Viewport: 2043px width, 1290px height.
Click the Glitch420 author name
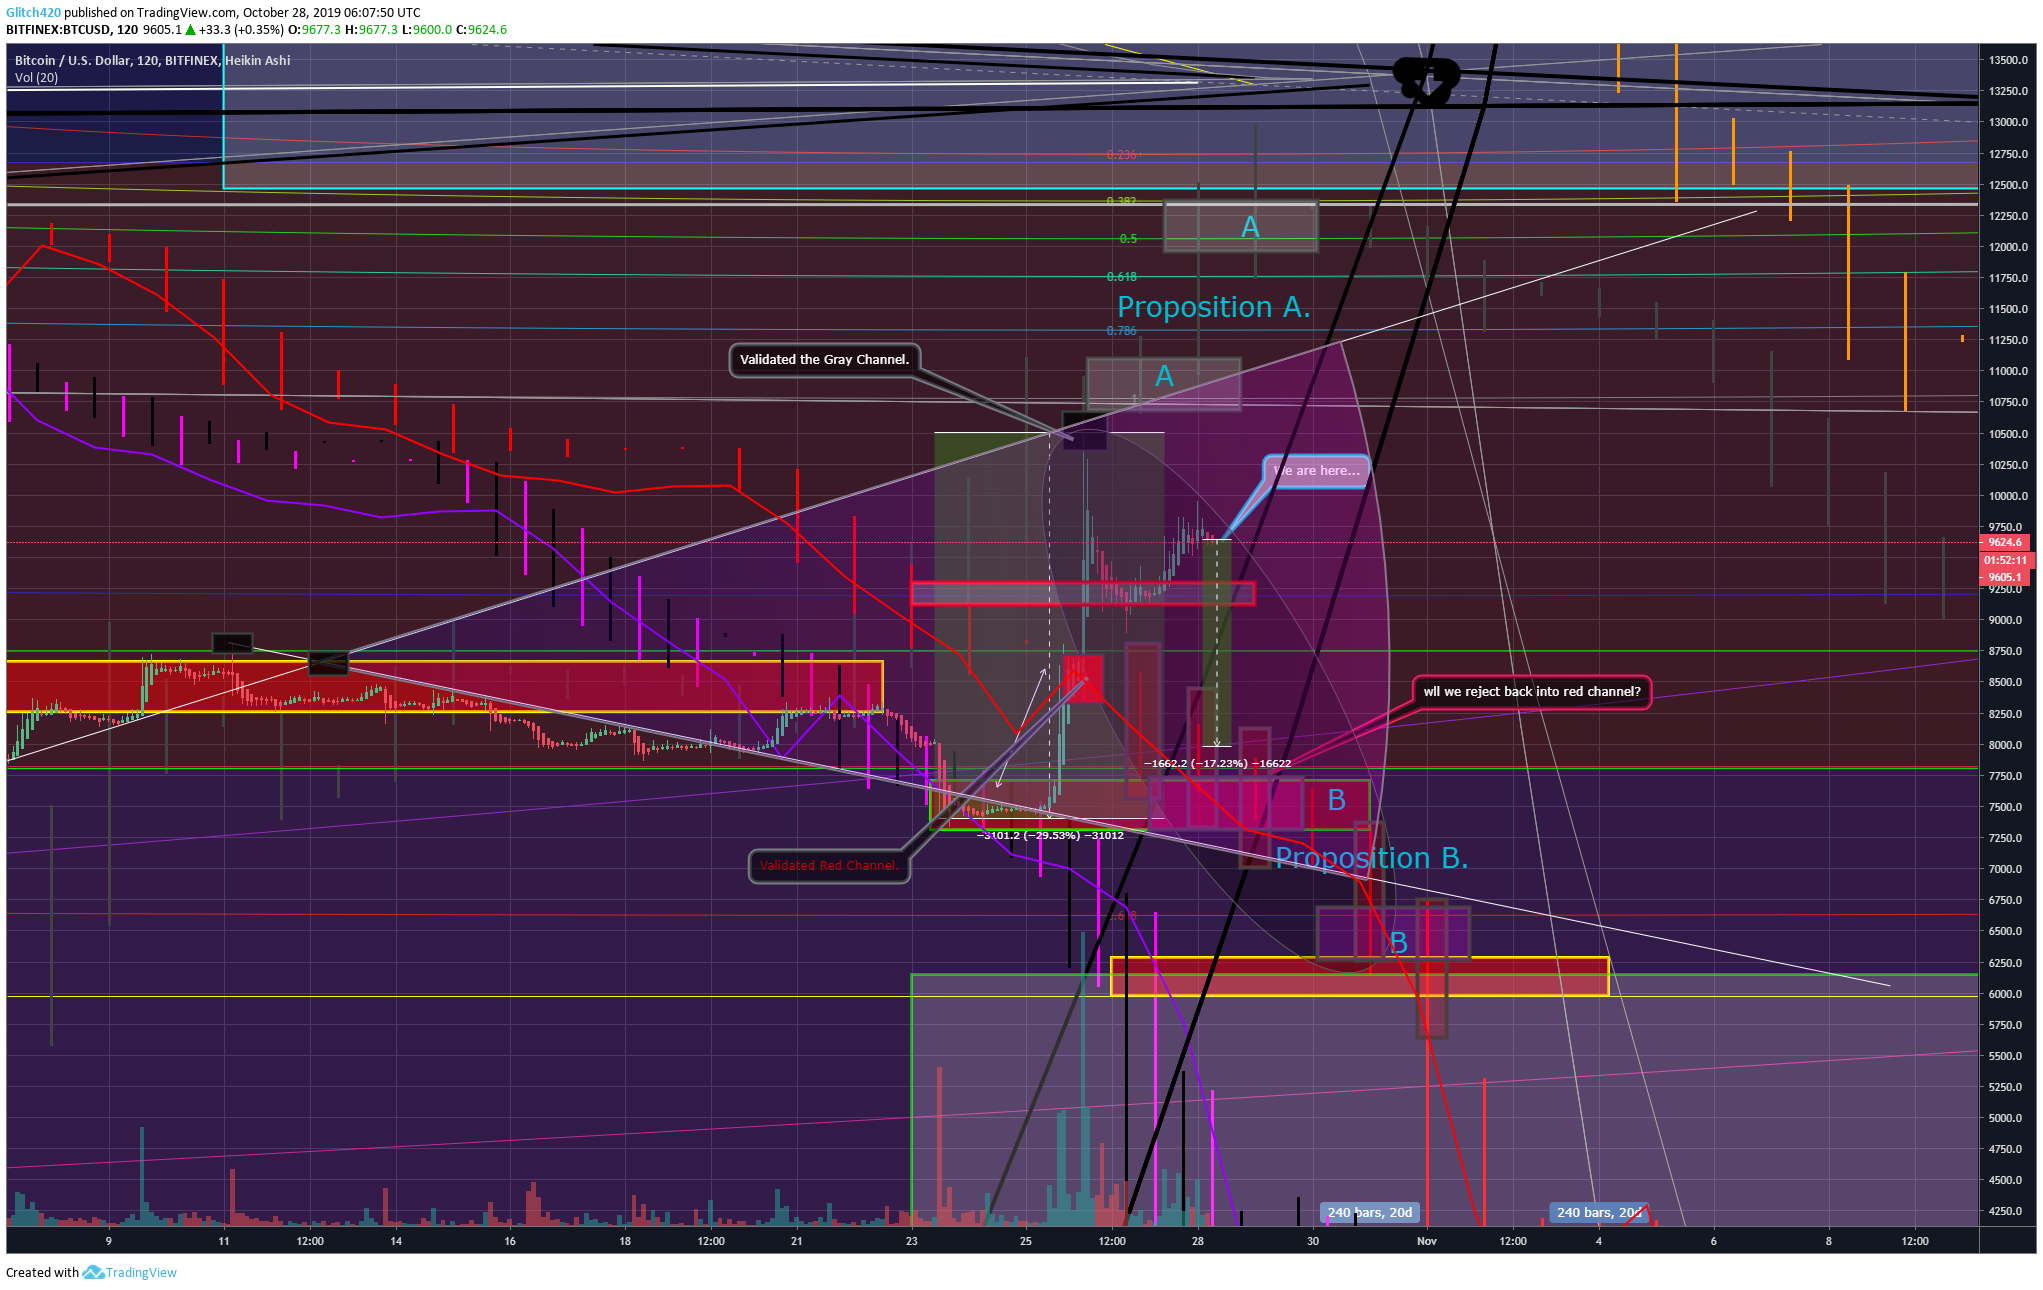coord(33,12)
